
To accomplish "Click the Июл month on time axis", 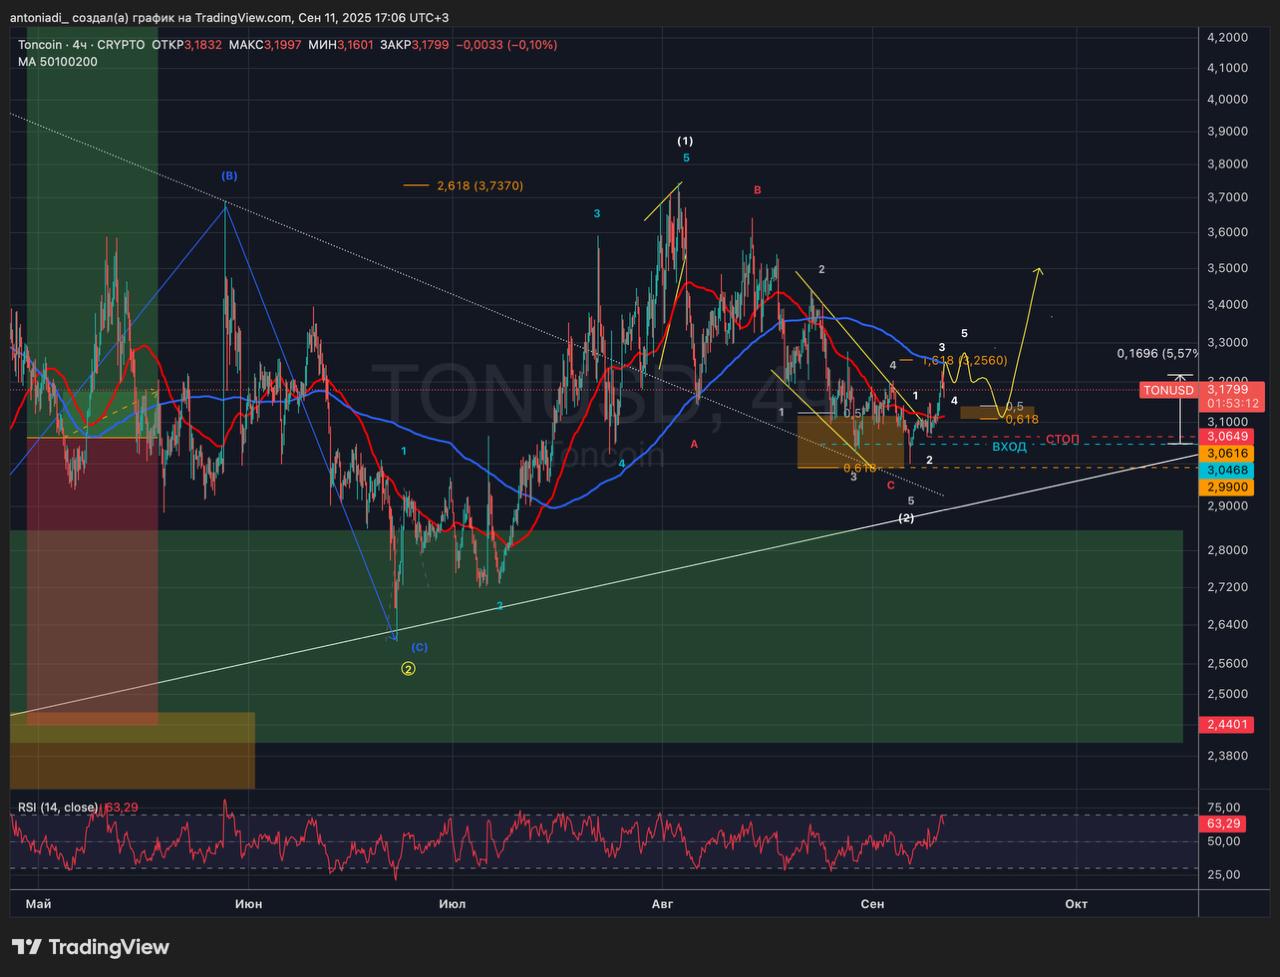I will [x=451, y=904].
